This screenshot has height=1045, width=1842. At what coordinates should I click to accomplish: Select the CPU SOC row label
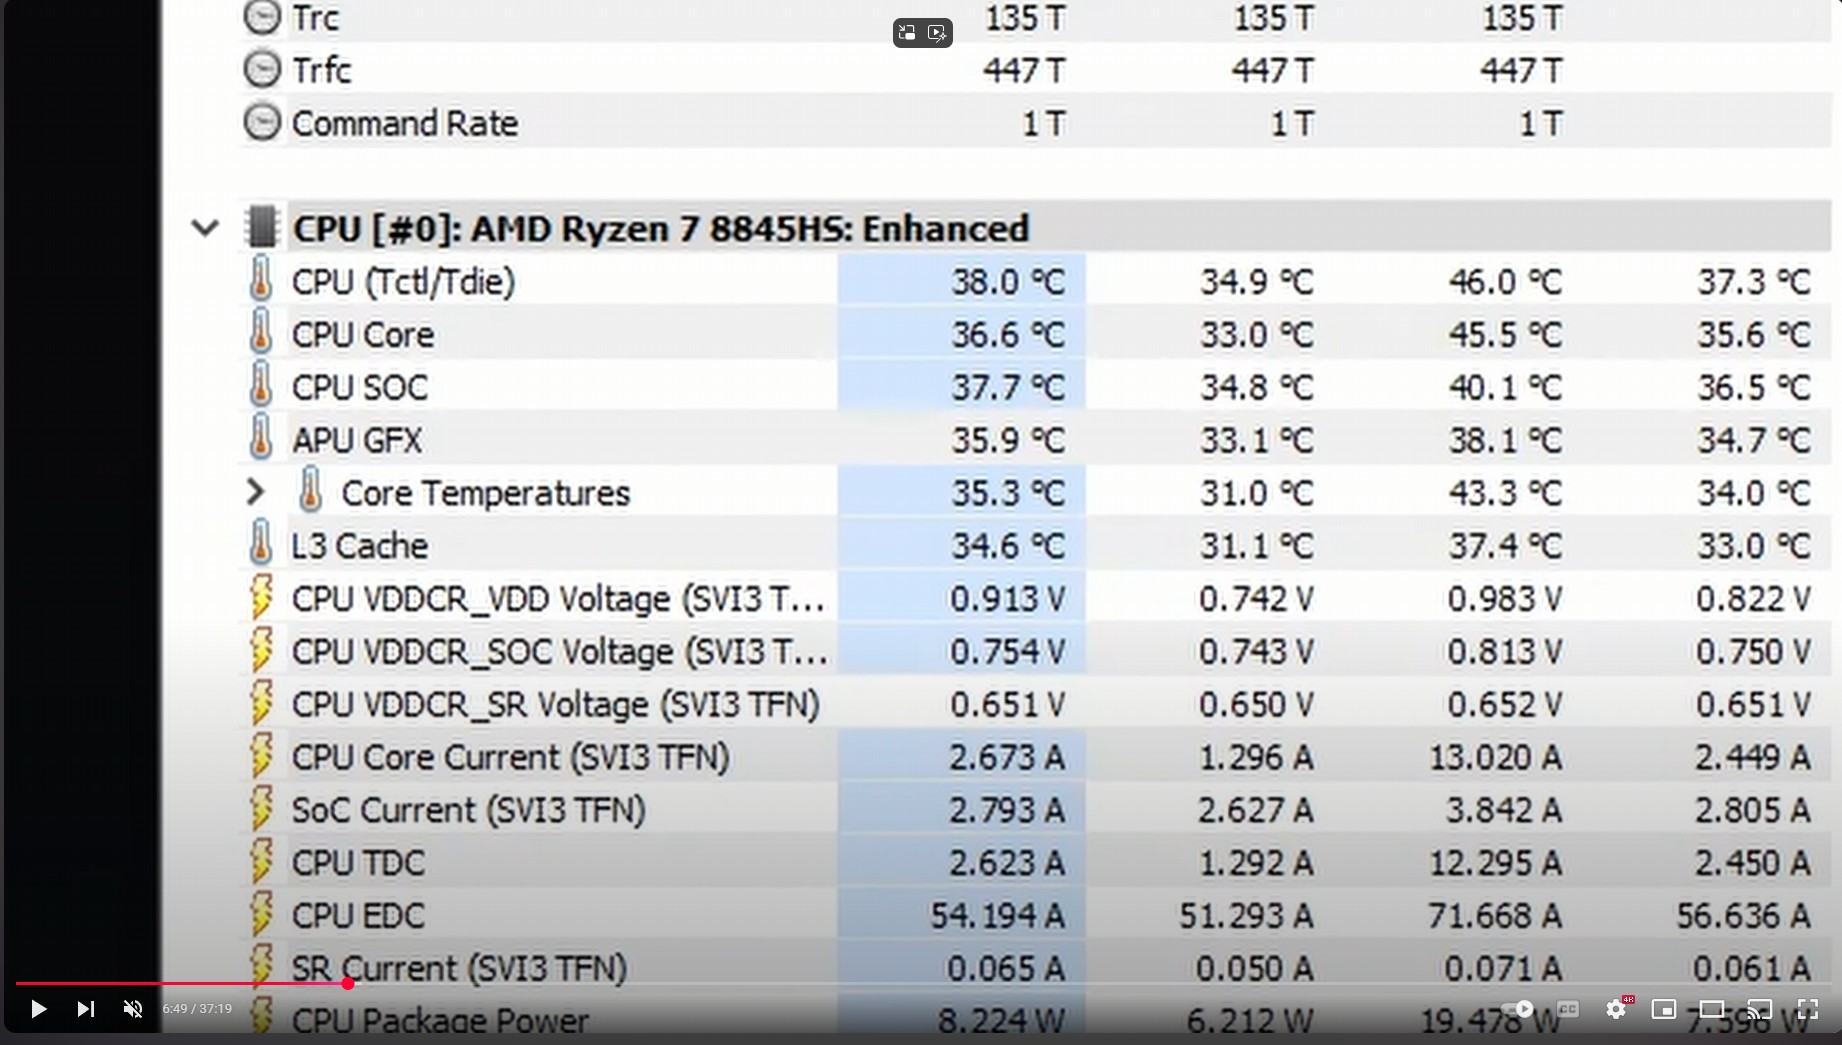[x=360, y=387]
